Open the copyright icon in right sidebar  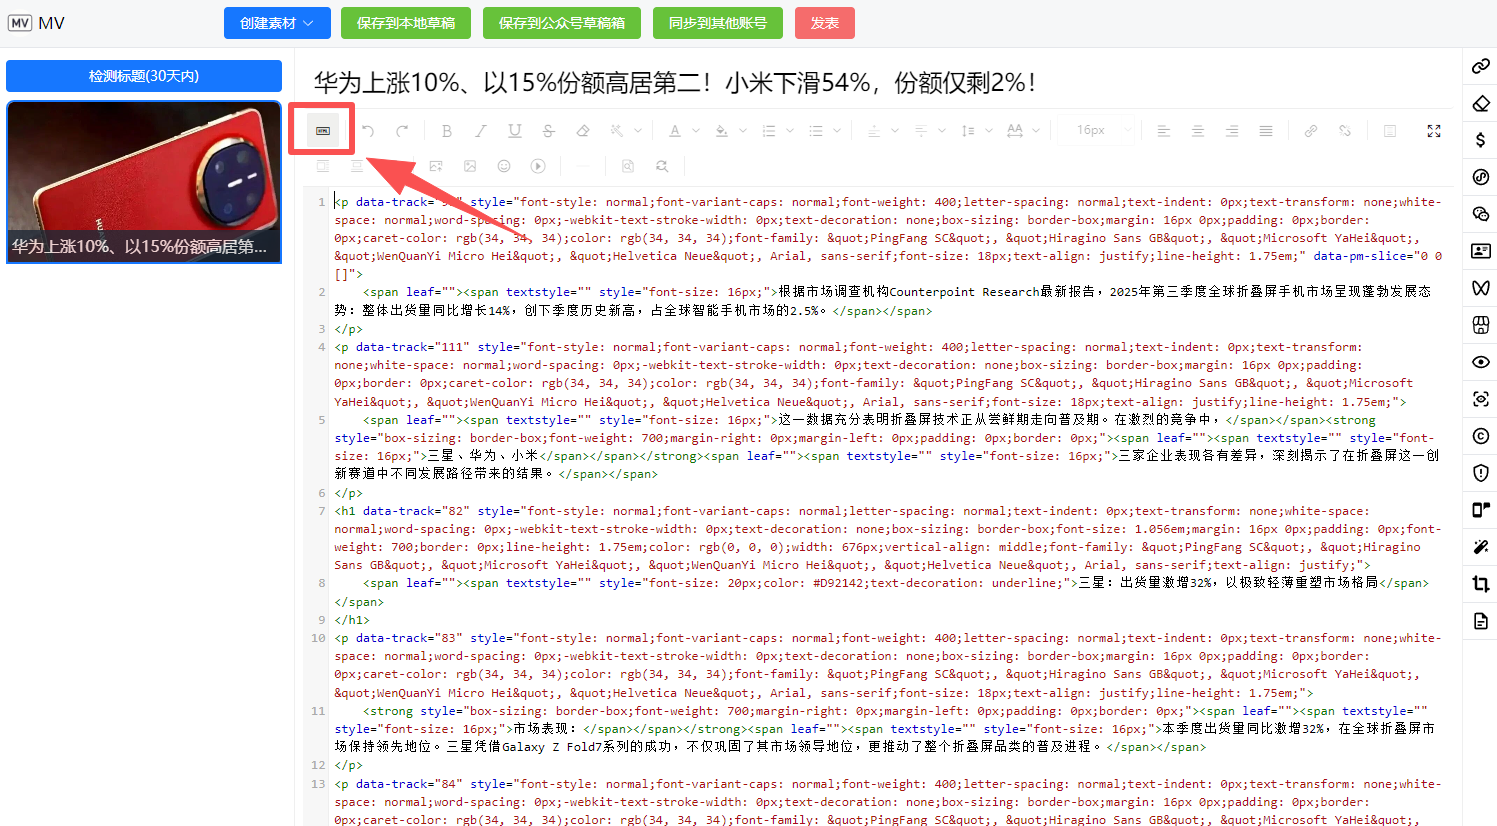[1481, 436]
